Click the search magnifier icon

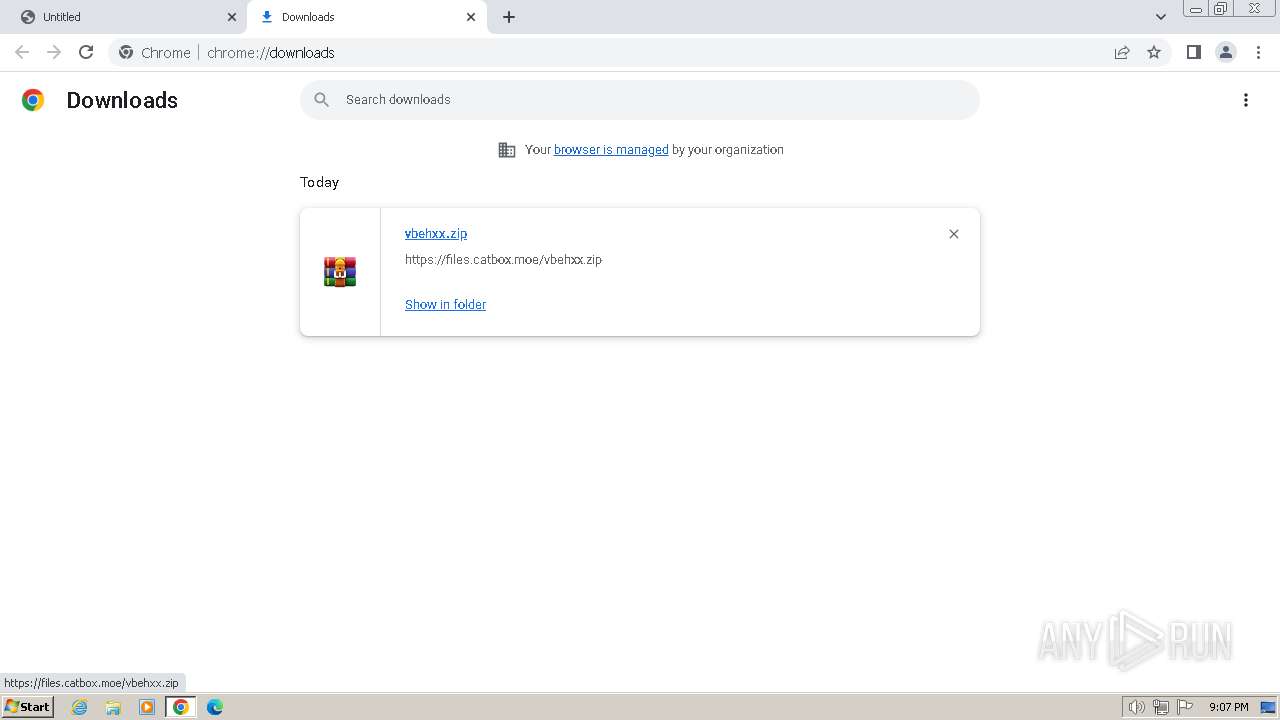(321, 100)
